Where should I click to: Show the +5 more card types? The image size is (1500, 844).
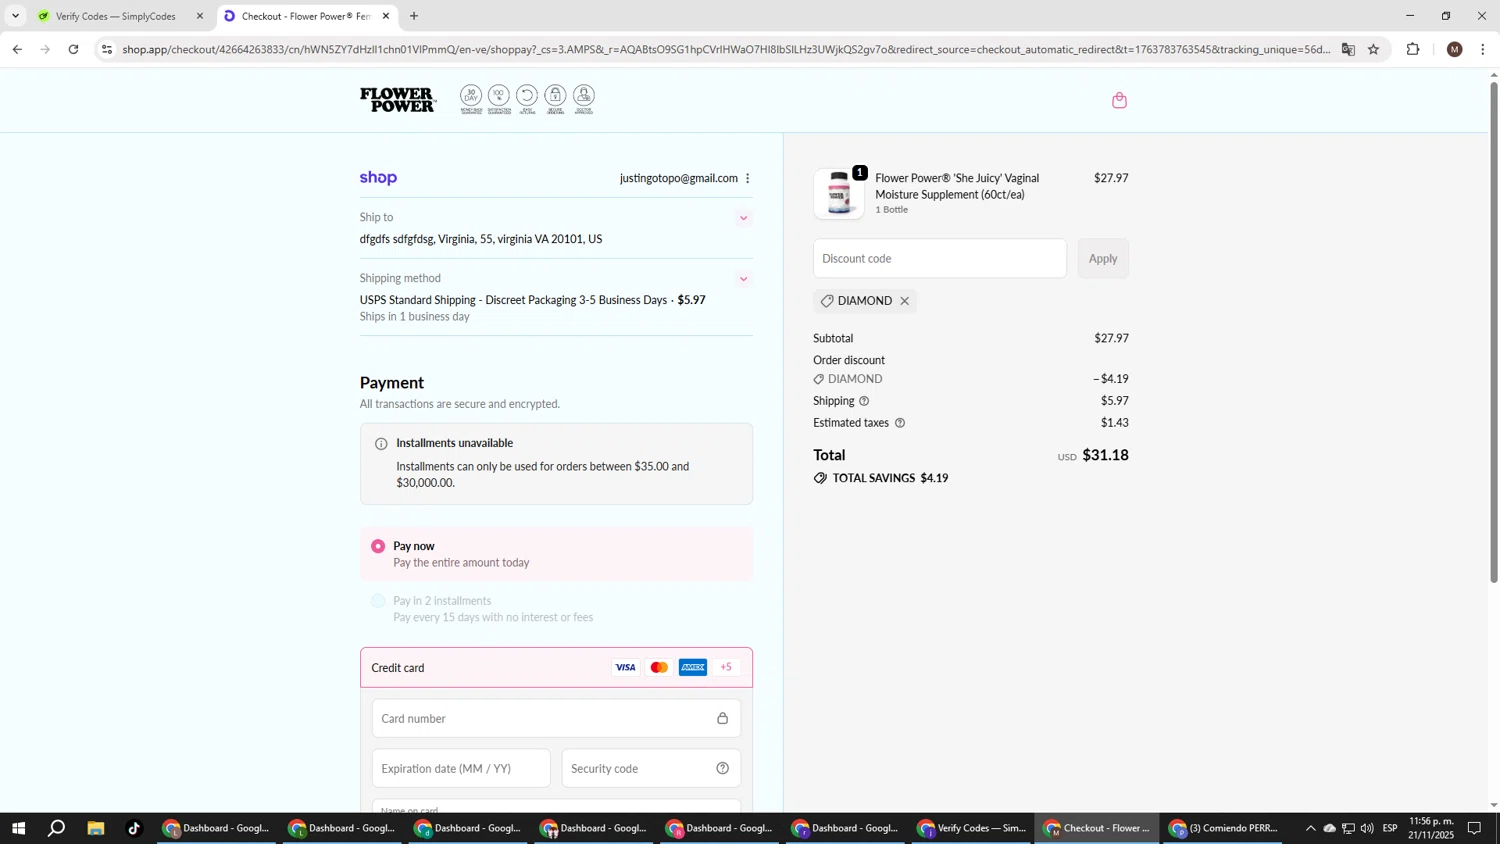726,667
